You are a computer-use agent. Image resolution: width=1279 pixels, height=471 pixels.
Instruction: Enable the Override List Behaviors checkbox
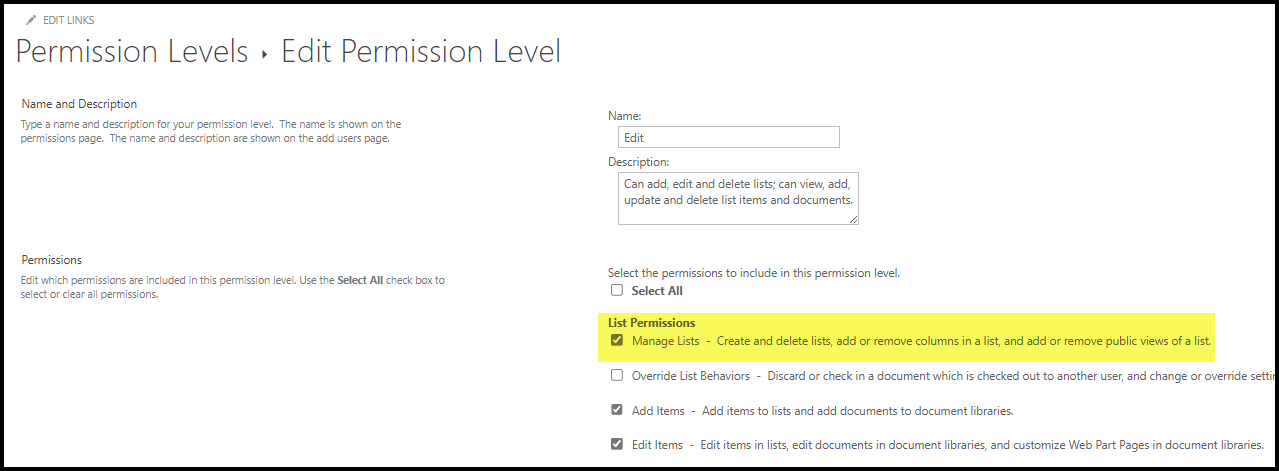(617, 376)
